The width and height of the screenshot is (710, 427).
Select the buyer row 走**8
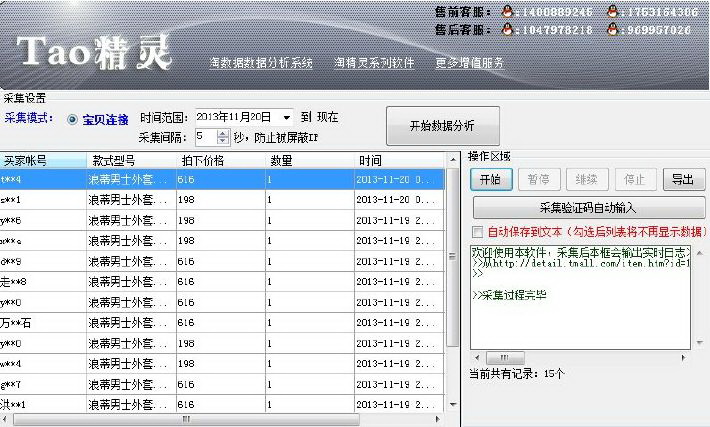click(x=222, y=282)
